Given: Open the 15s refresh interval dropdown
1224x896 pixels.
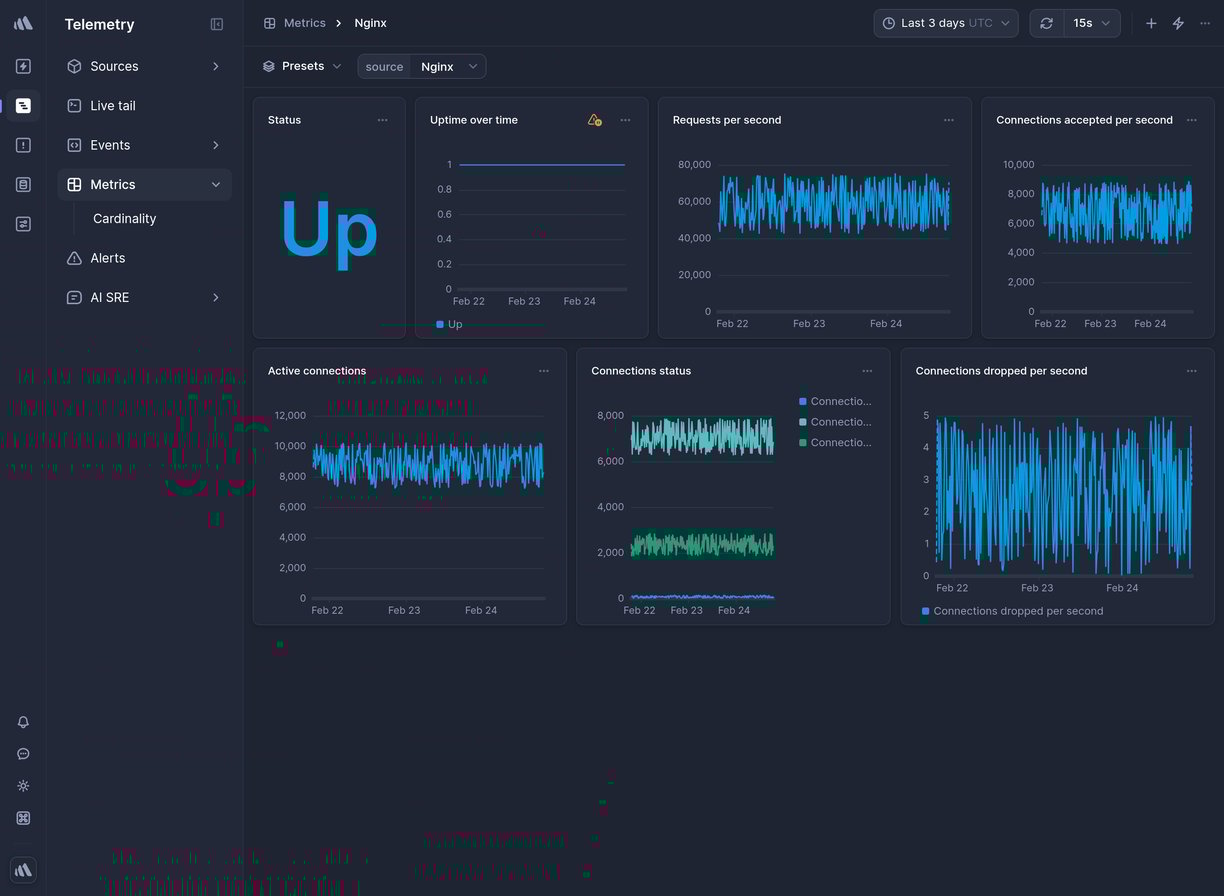Looking at the screenshot, I should pos(1089,22).
